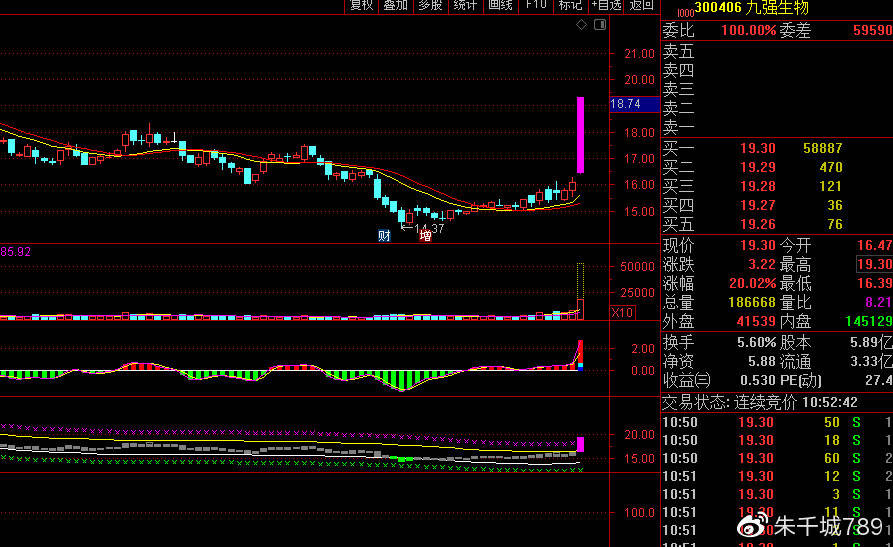This screenshot has height=547, width=893.
Task: Select the 画线 drawing tool
Action: coord(500,6)
